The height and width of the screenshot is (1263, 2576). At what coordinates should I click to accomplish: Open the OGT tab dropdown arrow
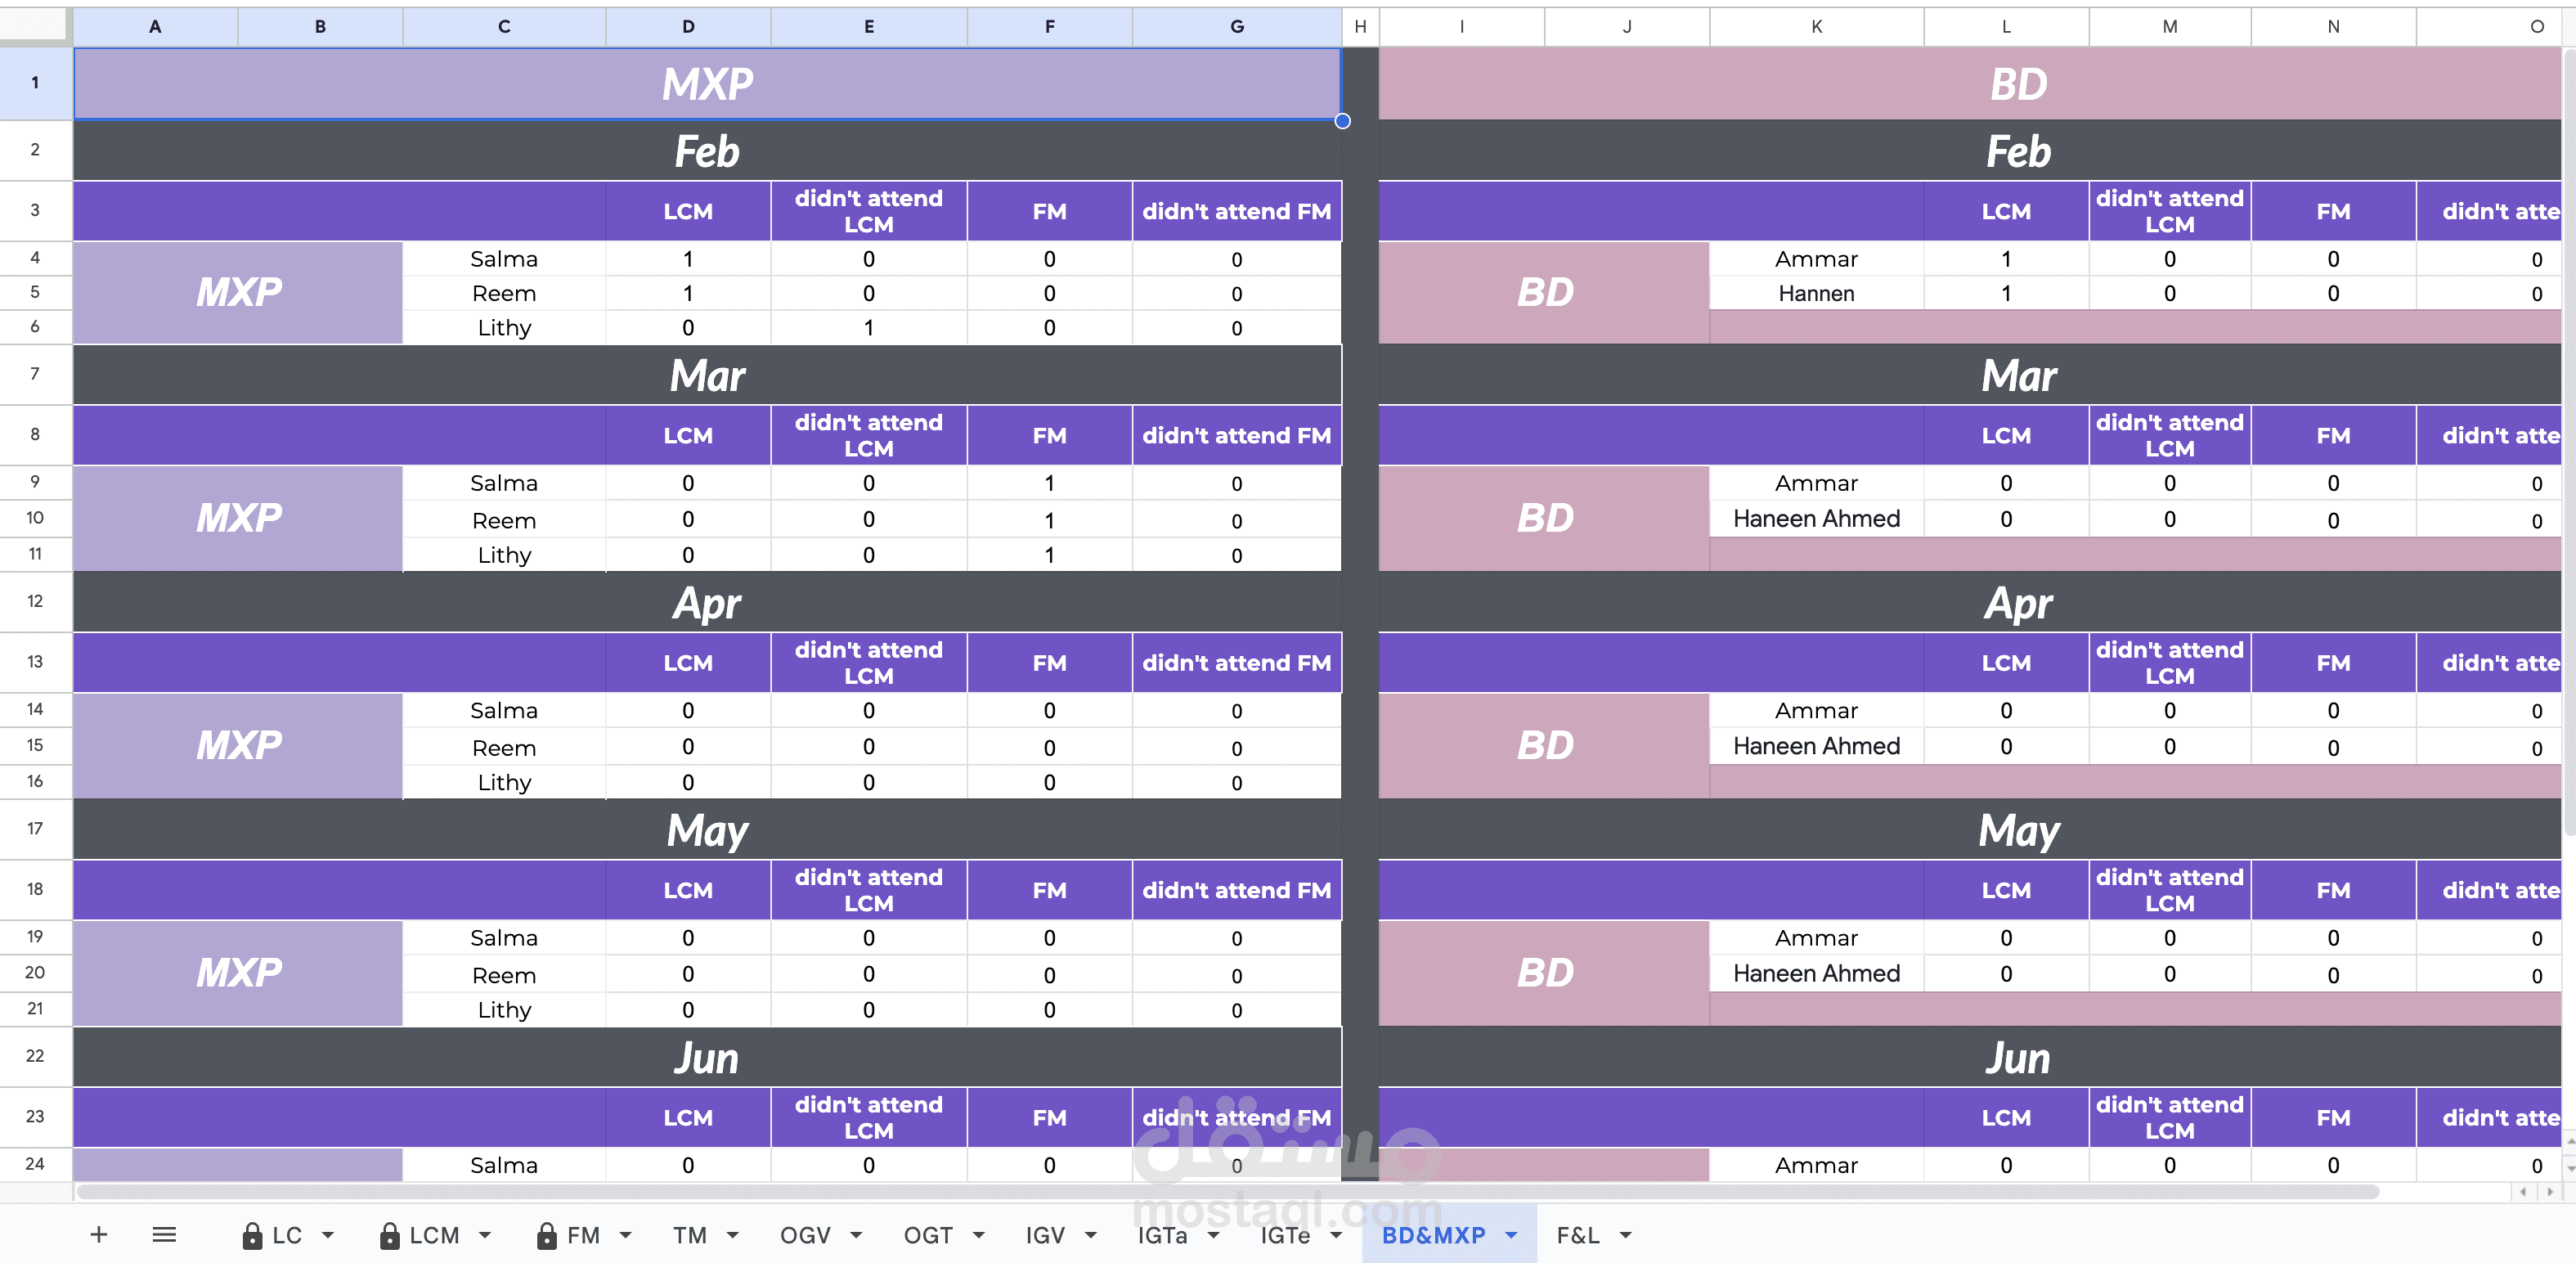(979, 1236)
